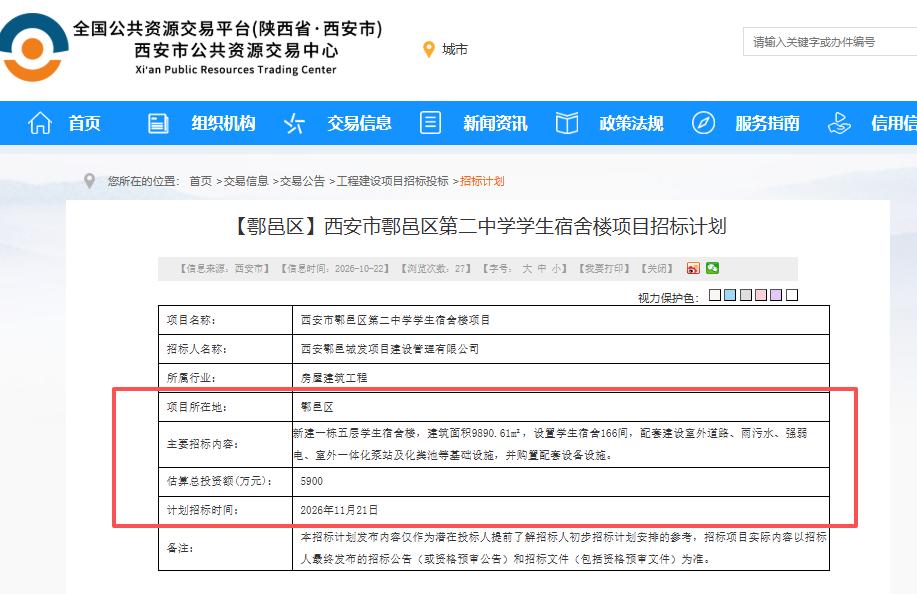Set font size to 中
The width and height of the screenshot is (917, 594).
(542, 268)
